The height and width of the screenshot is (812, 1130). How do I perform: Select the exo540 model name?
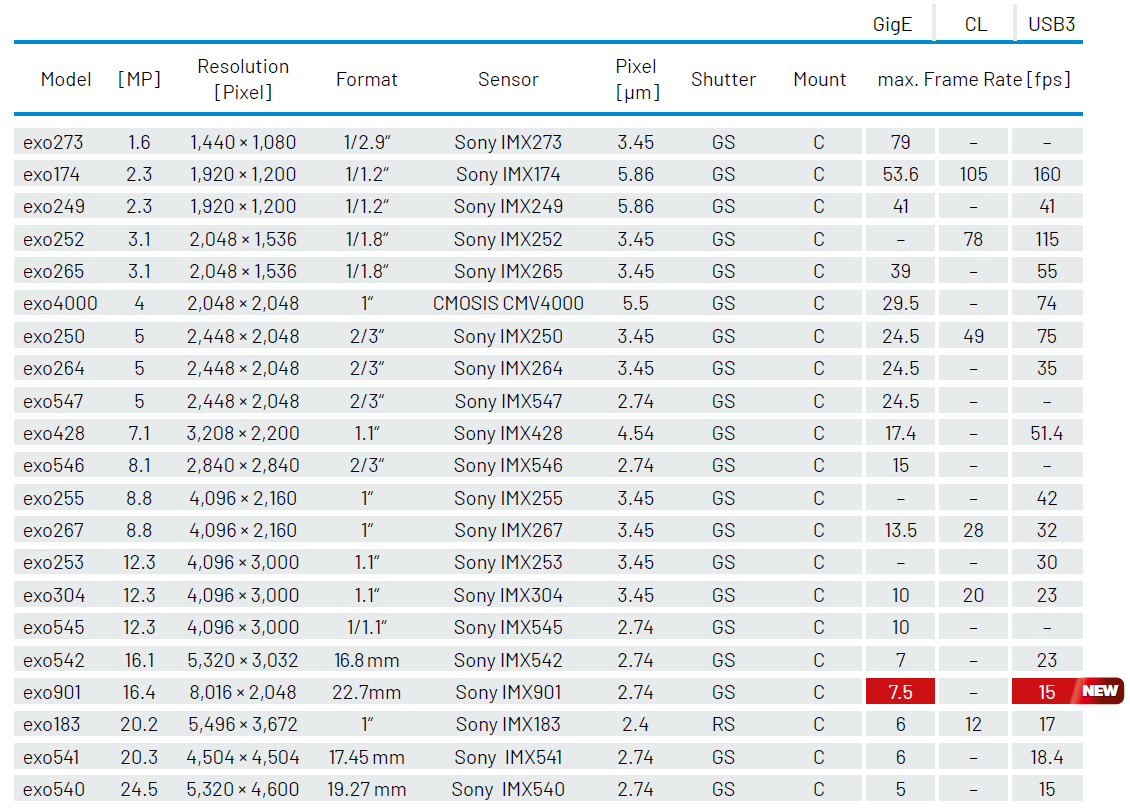53,790
